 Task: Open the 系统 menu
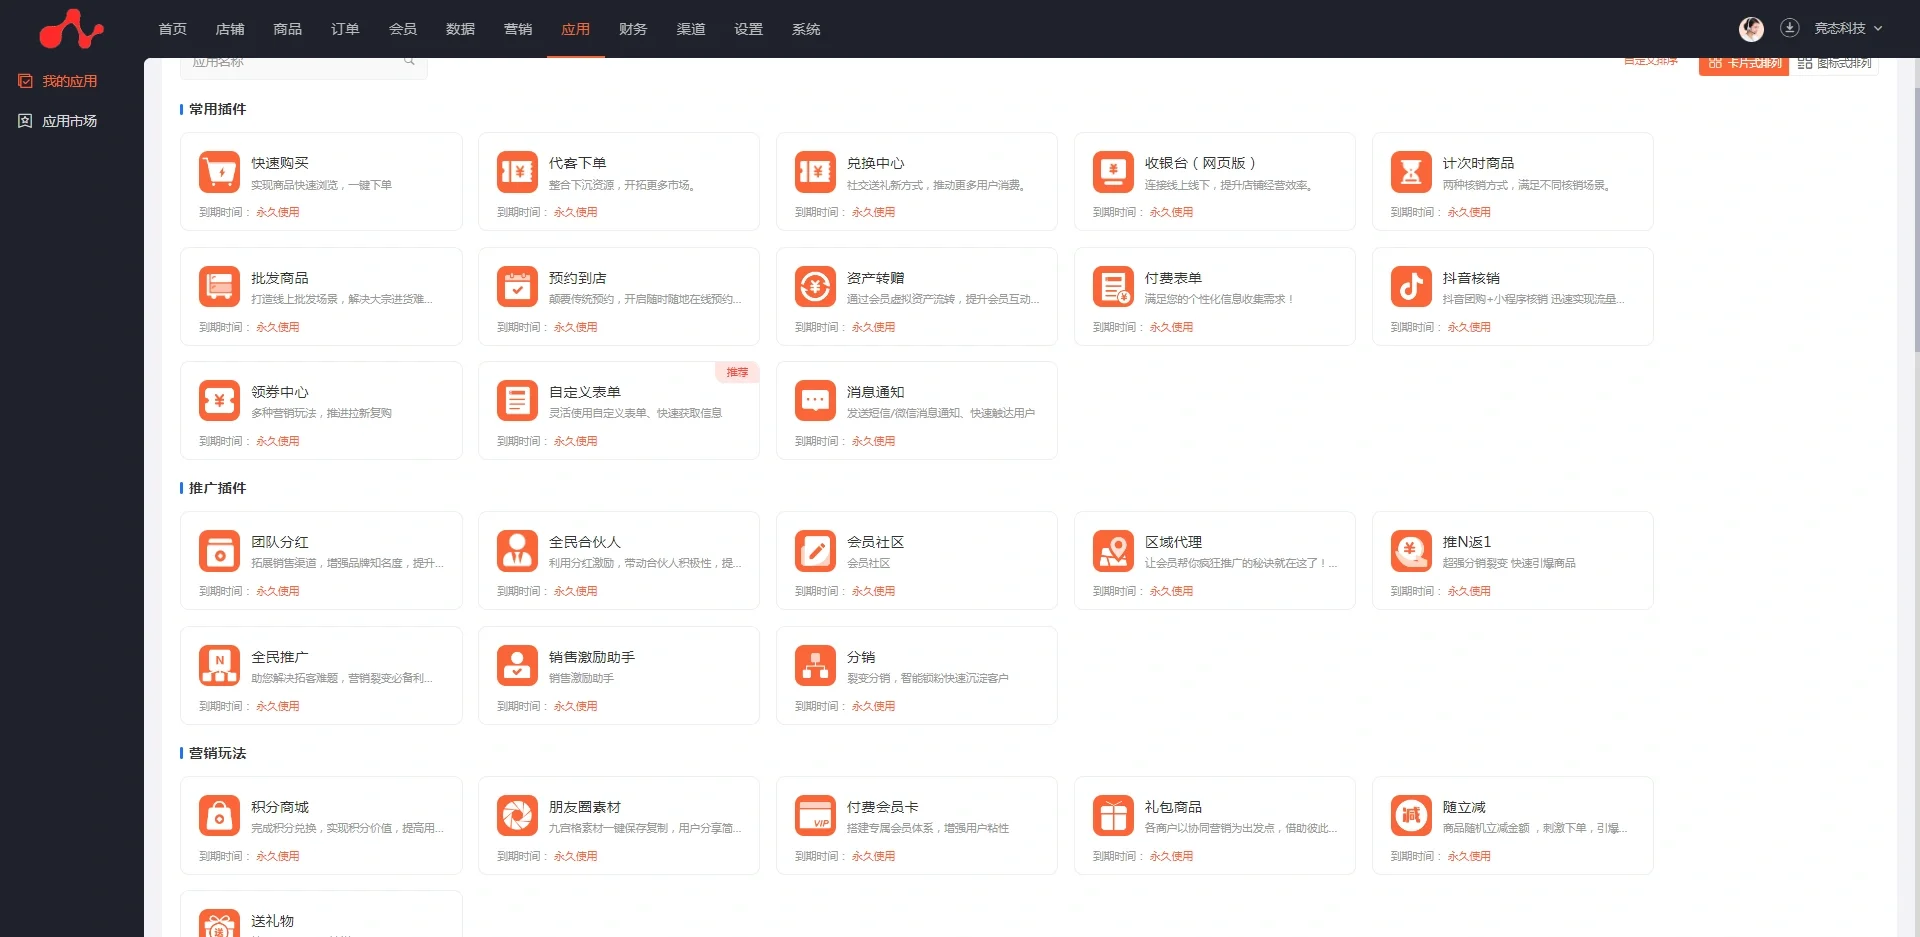point(806,29)
